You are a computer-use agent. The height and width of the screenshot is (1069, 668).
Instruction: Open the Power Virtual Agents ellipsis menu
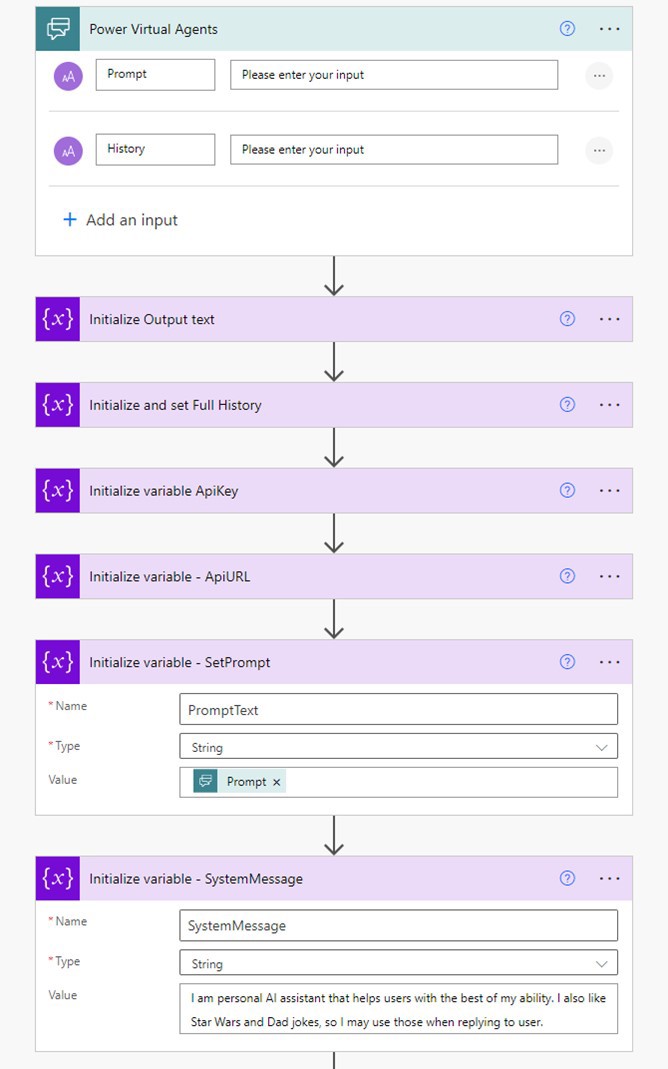(610, 29)
